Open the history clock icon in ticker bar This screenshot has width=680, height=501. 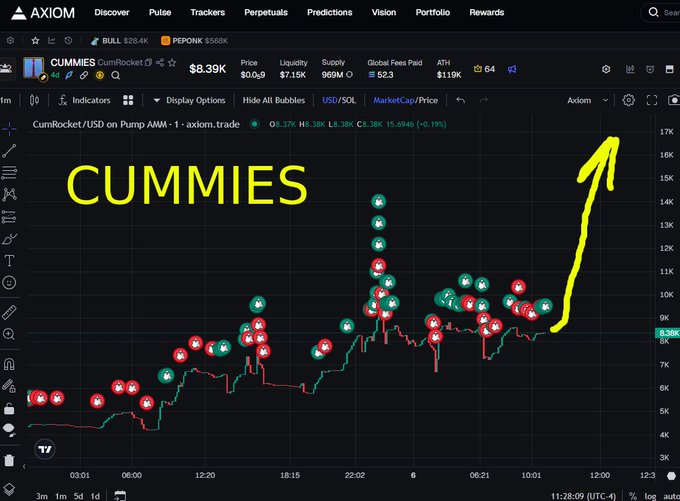point(68,41)
